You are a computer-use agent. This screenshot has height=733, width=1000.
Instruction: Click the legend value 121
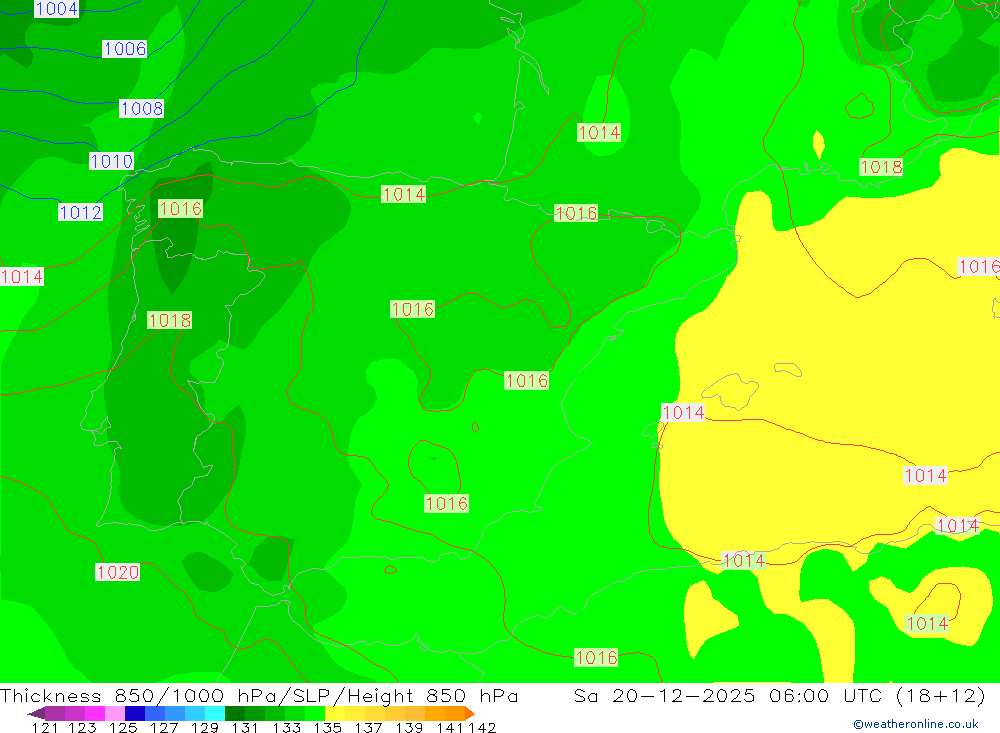[x=45, y=727]
